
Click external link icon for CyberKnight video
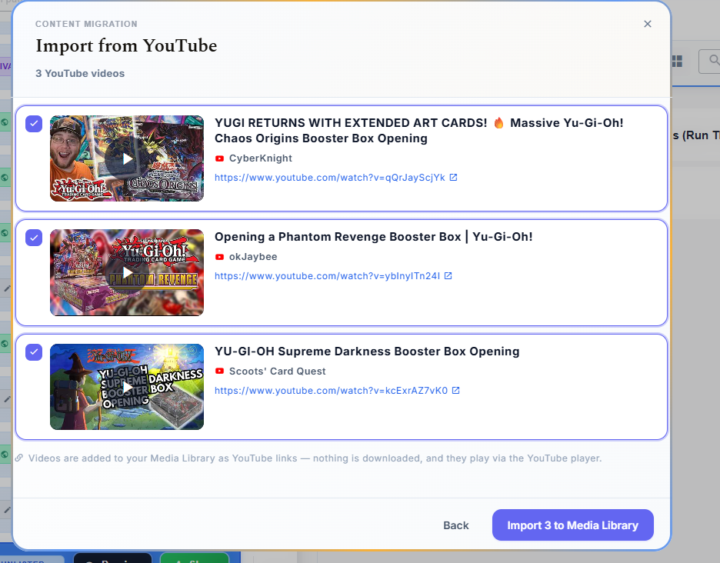[x=453, y=177]
